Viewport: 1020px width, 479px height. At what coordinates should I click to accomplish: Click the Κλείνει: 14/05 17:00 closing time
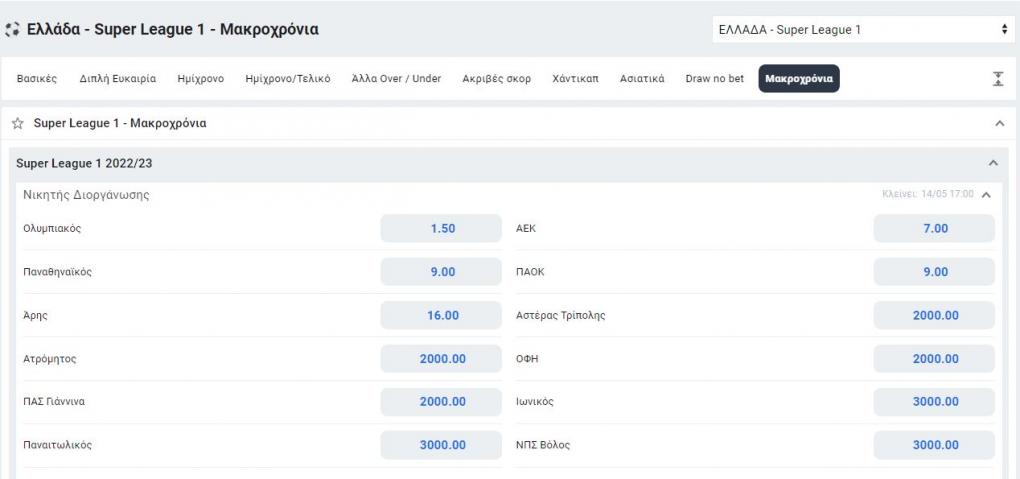(928, 194)
